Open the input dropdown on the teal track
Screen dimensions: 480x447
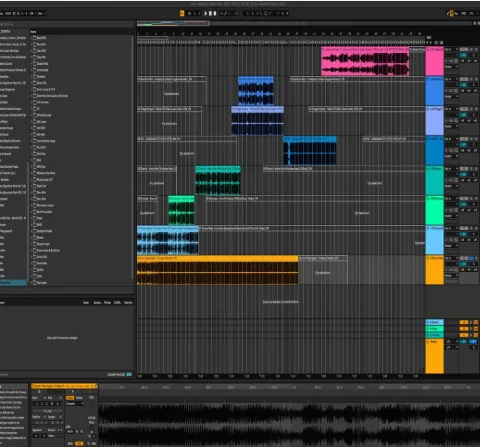452,168
